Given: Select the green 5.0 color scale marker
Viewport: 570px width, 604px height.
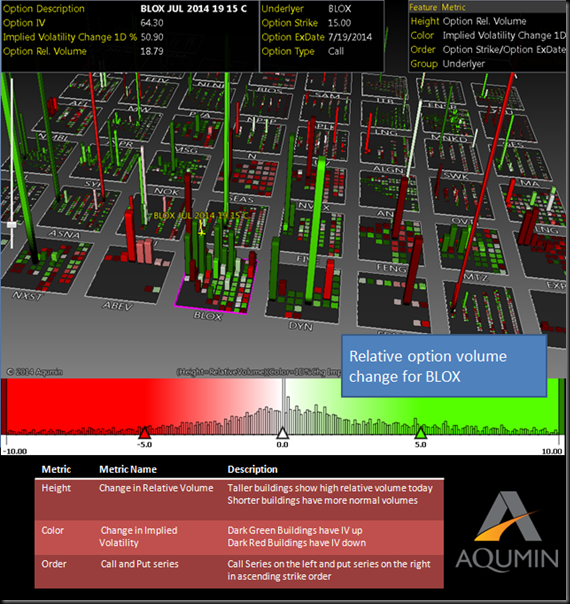Looking at the screenshot, I should [421, 433].
